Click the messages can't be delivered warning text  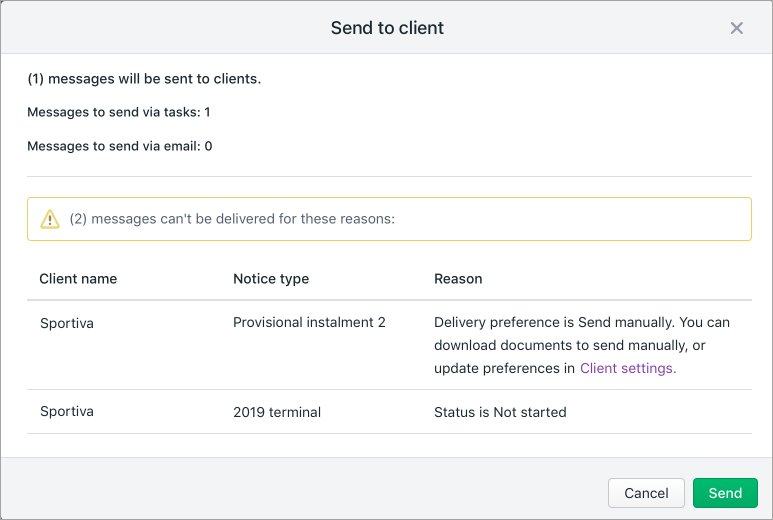click(232, 219)
